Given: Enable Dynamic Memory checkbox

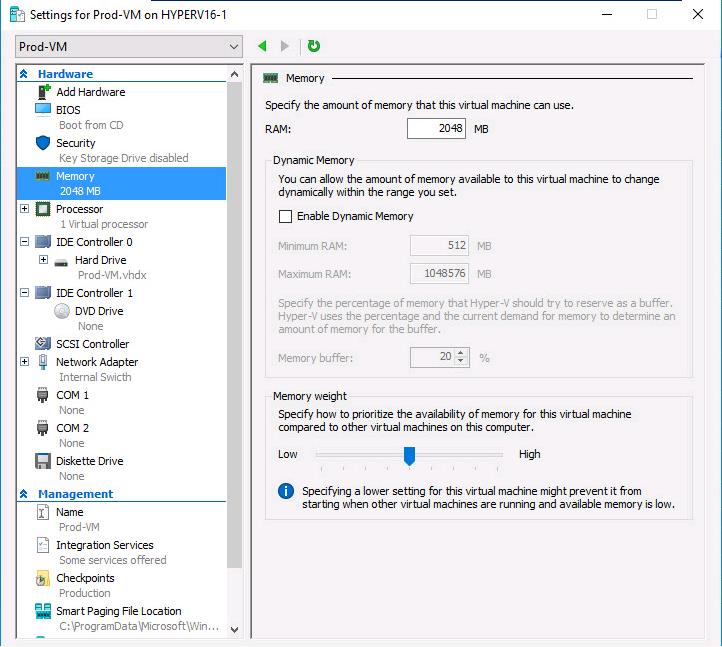Looking at the screenshot, I should tap(285, 216).
